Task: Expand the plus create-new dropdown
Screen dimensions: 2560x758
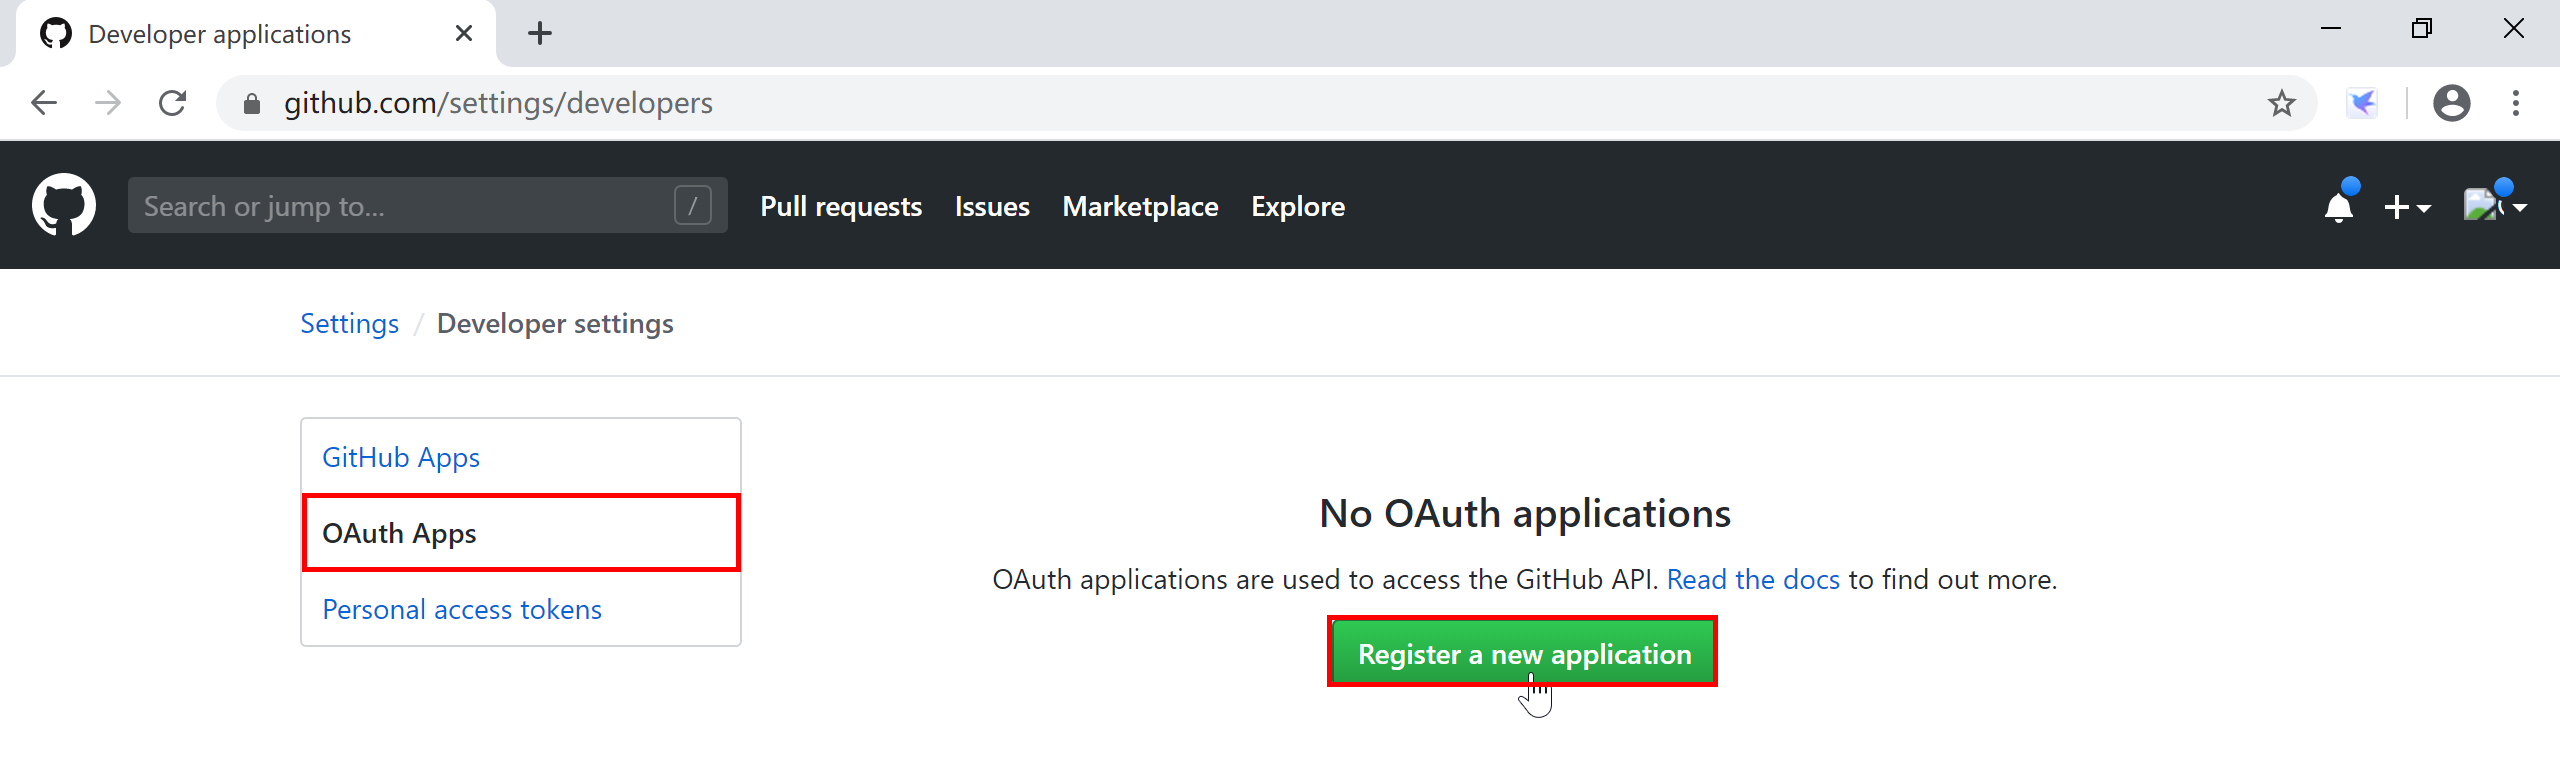Action: point(2406,207)
